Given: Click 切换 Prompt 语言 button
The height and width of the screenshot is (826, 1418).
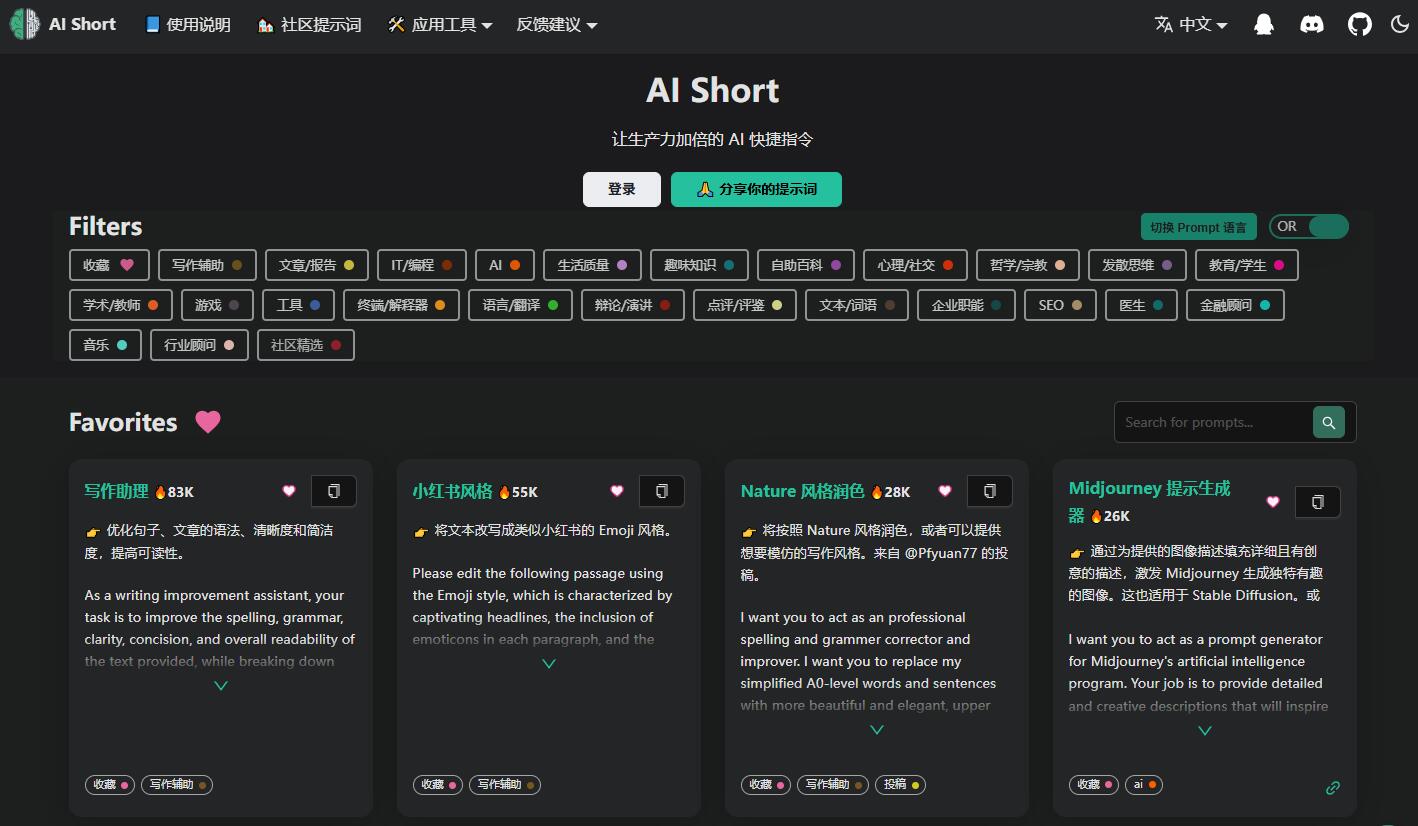Looking at the screenshot, I should [x=1198, y=227].
